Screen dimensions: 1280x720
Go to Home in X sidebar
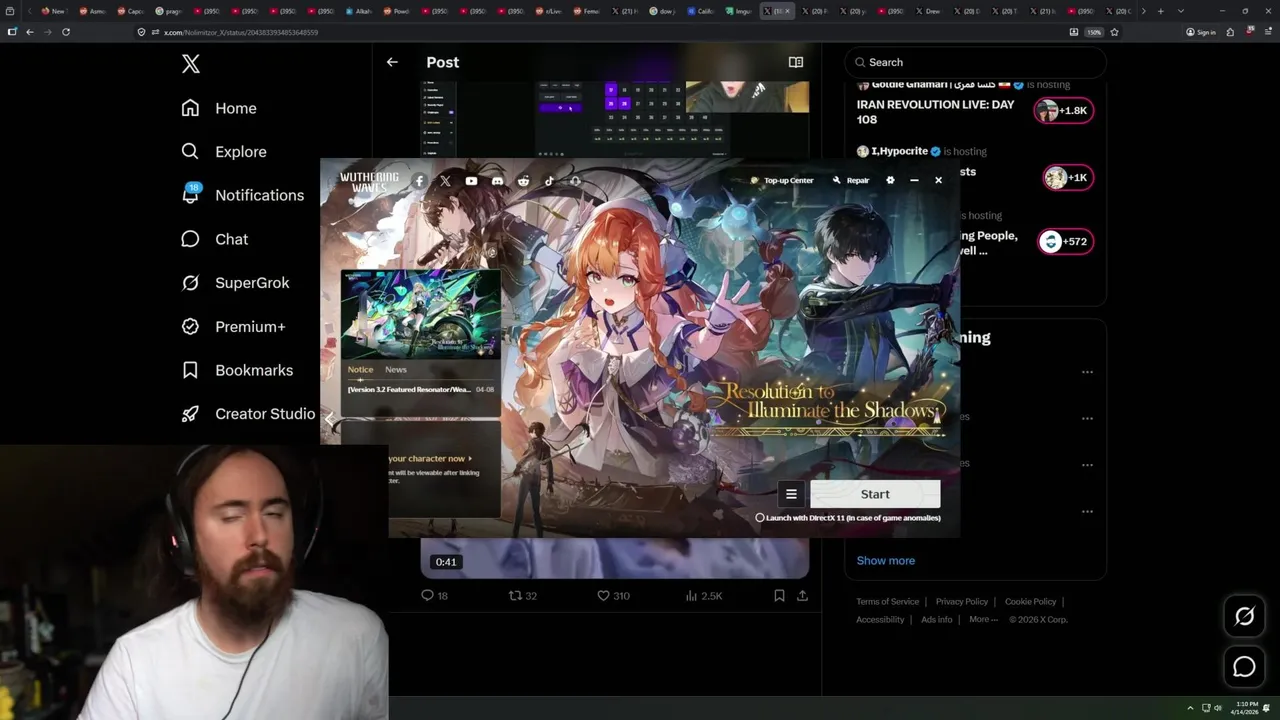coord(219,108)
